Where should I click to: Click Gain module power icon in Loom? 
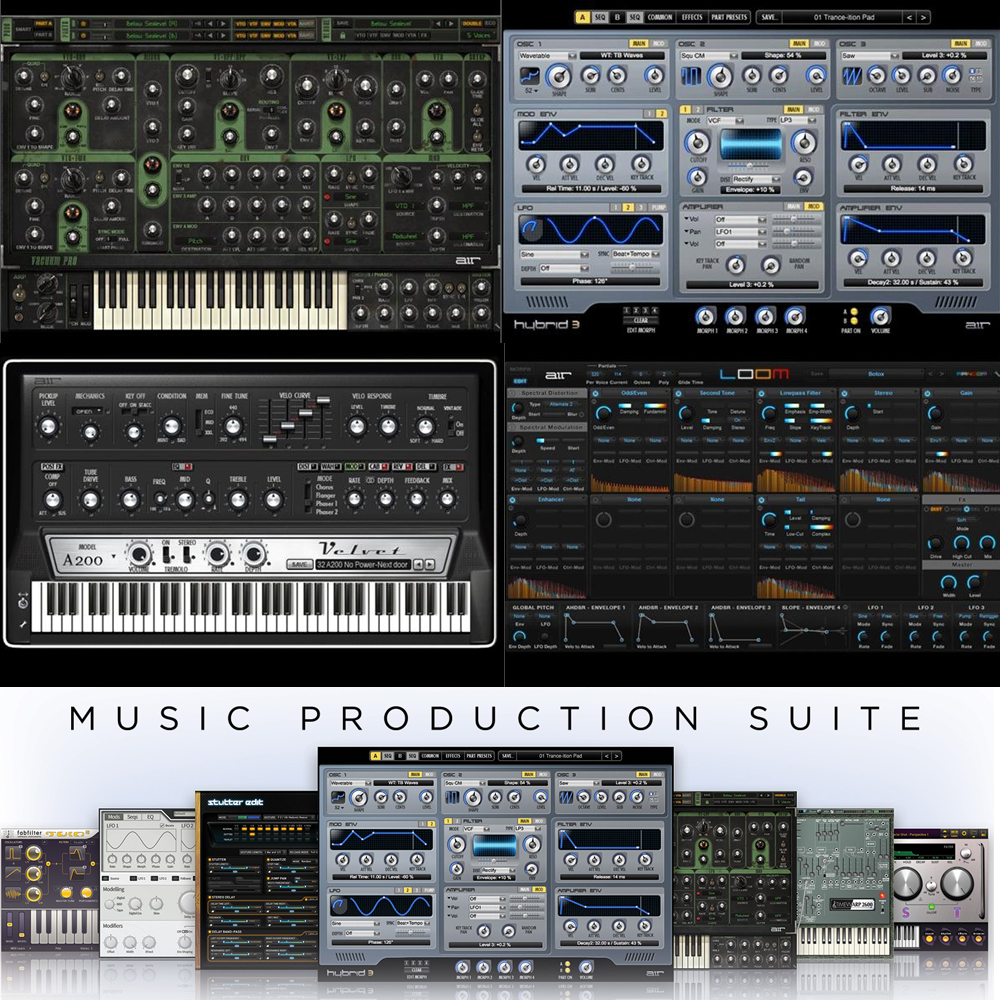click(x=927, y=393)
